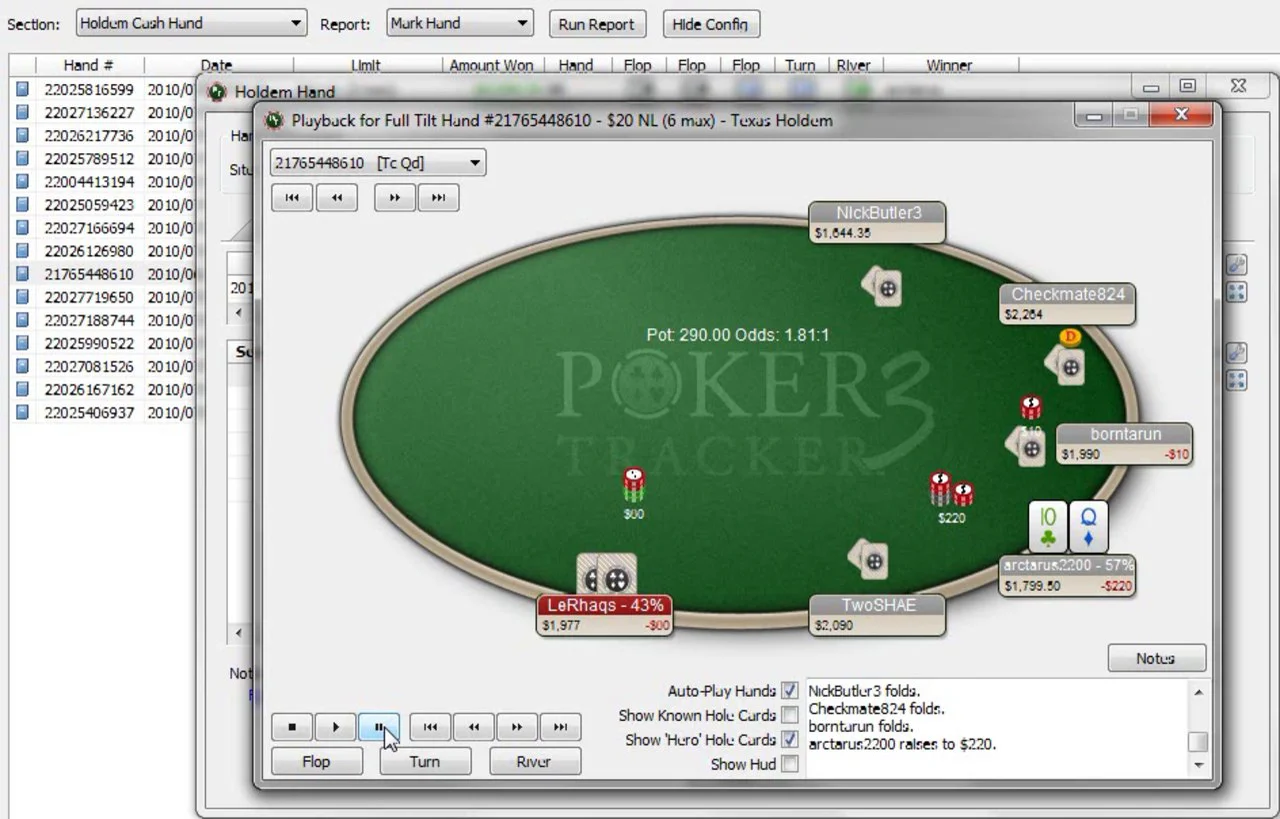
Task: Open the Section dropdown Holdem Cash Hand
Action: pos(191,23)
